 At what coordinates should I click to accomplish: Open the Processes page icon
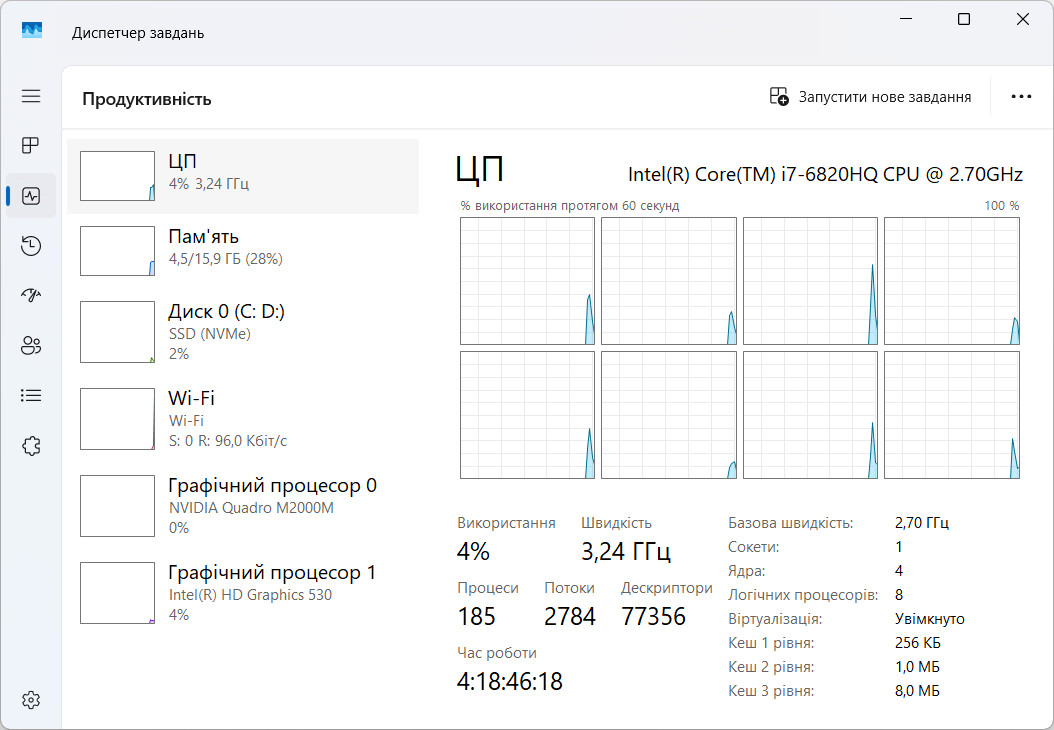(31, 146)
